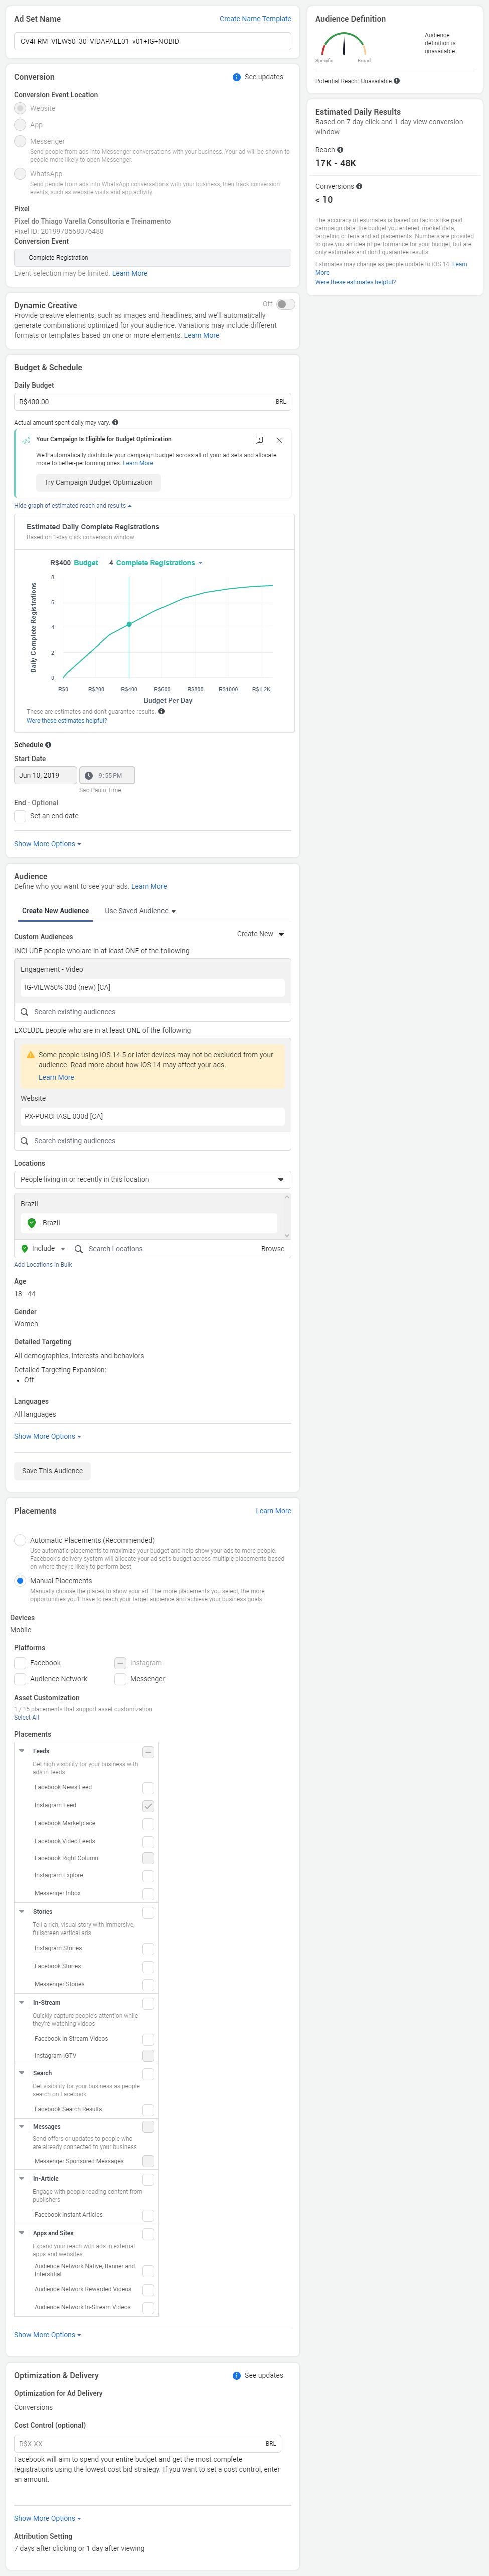
Task: Switch to the Use Saved Audience tab
Action: [x=140, y=911]
